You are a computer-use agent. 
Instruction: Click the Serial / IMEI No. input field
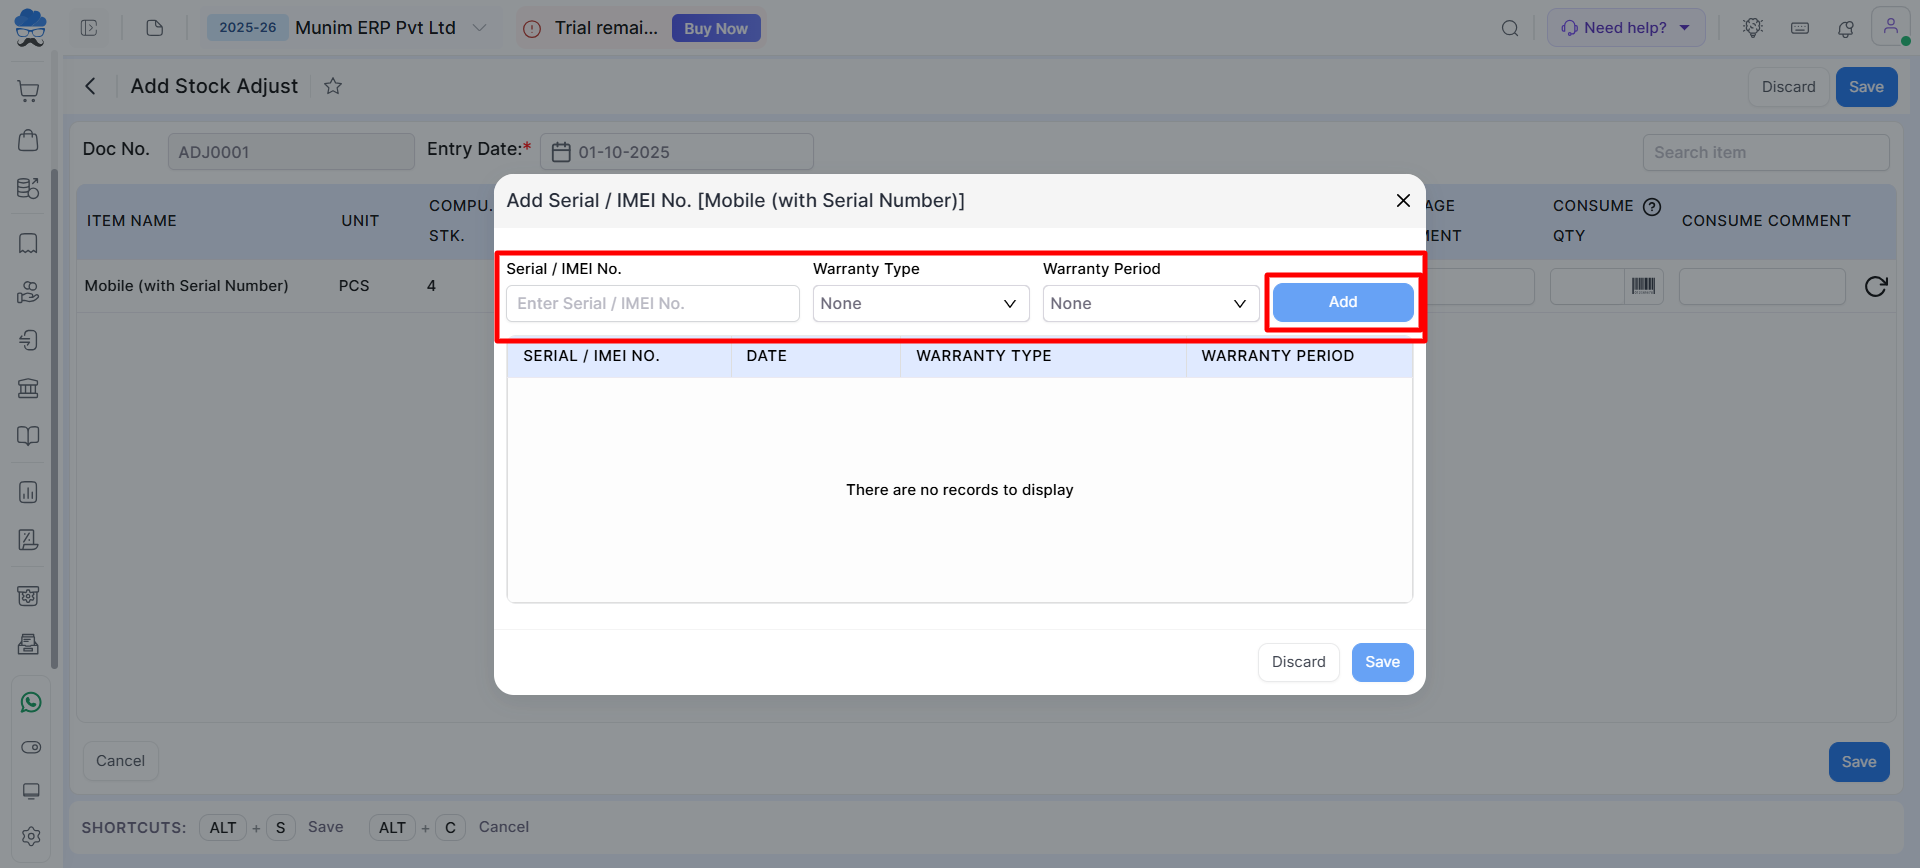tap(652, 304)
